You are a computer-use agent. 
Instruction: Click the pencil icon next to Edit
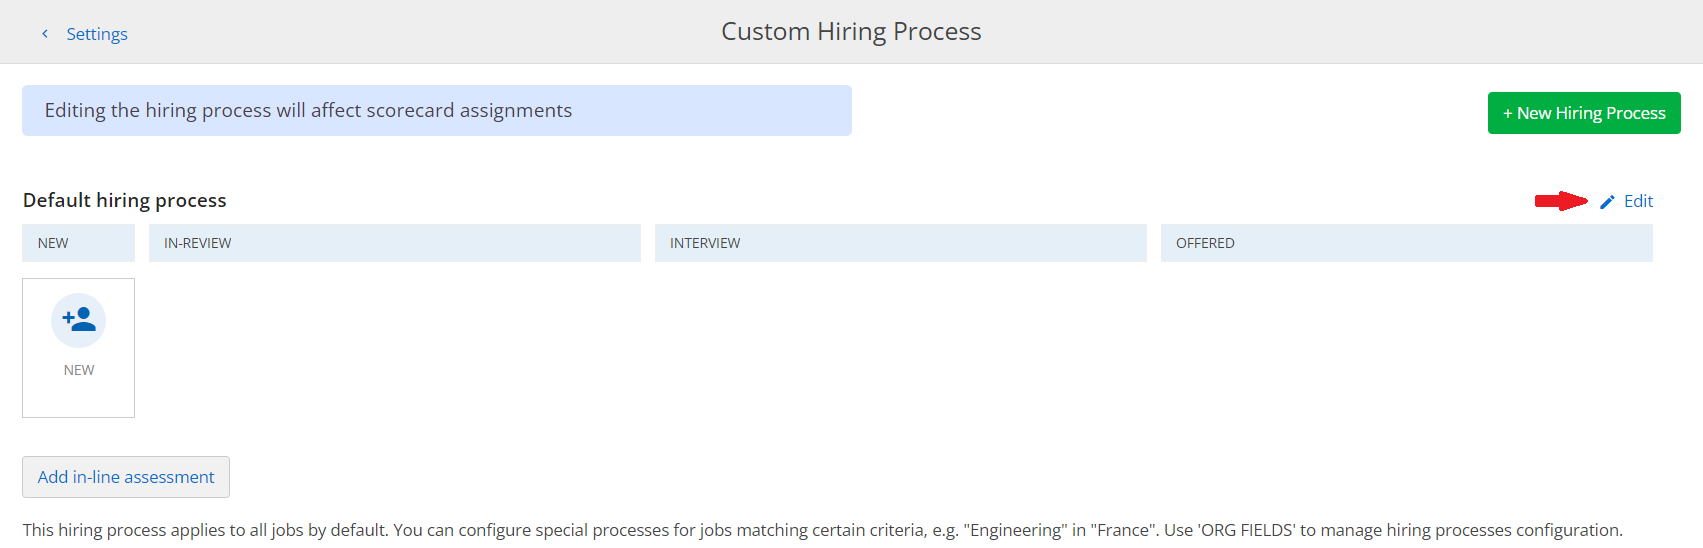(x=1607, y=202)
